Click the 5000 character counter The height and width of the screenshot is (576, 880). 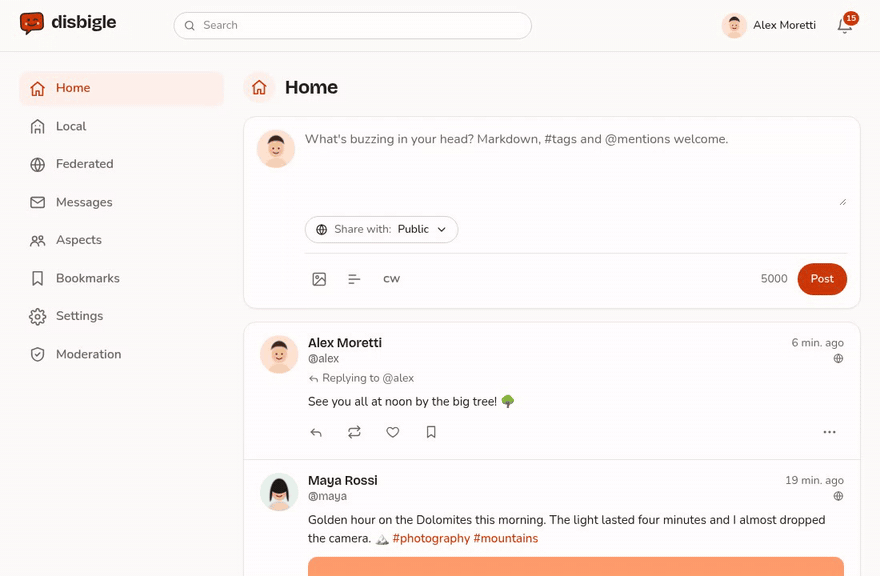coord(774,279)
